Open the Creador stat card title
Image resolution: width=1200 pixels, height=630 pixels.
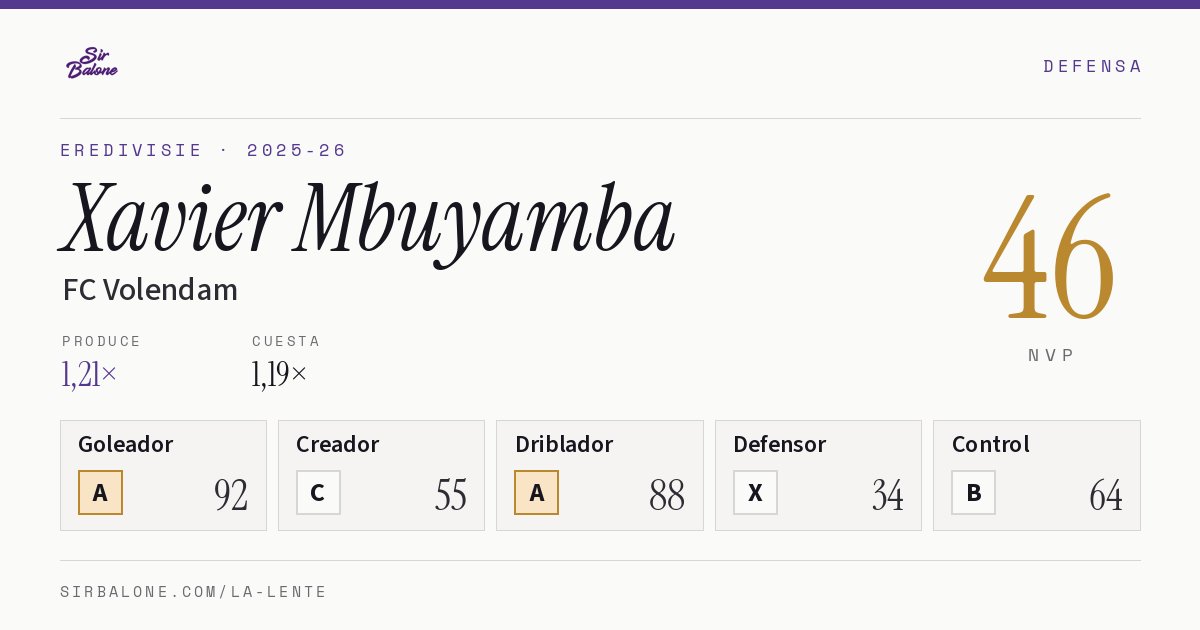(337, 444)
